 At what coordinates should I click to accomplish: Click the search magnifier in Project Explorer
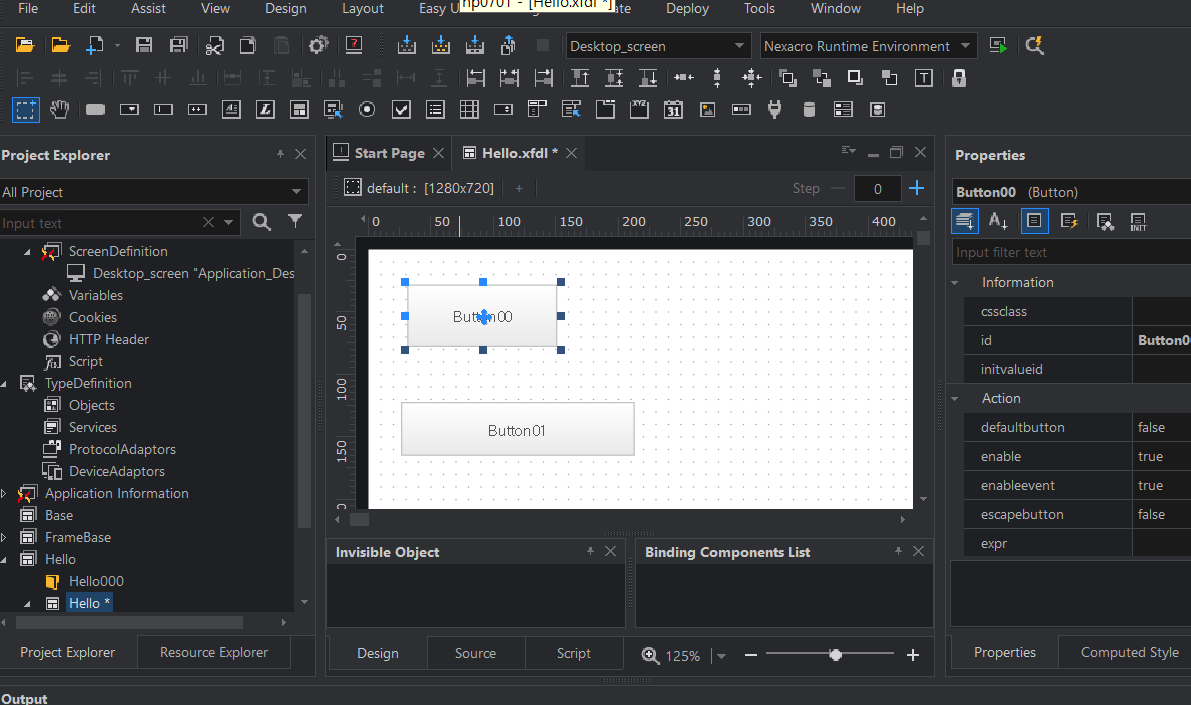click(x=261, y=222)
